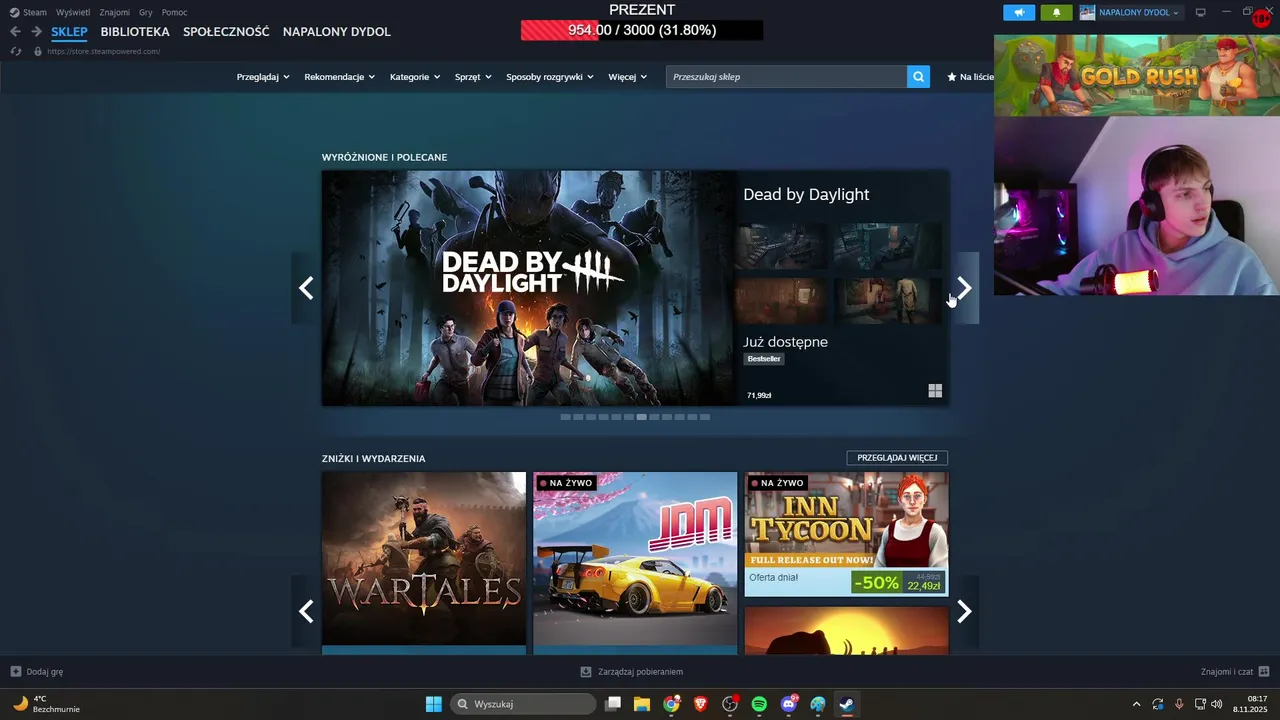Show next featured game in carousel

[x=964, y=288]
